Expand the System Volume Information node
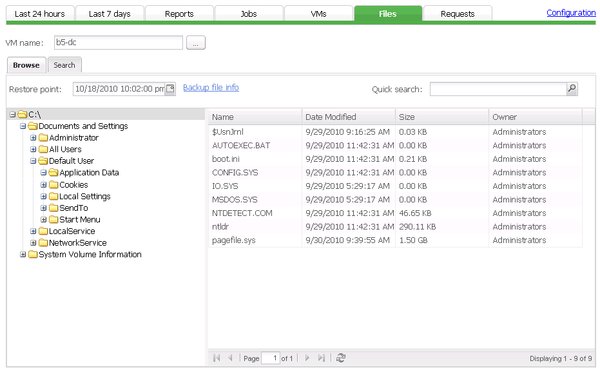This screenshot has width=600, height=372. [x=23, y=254]
